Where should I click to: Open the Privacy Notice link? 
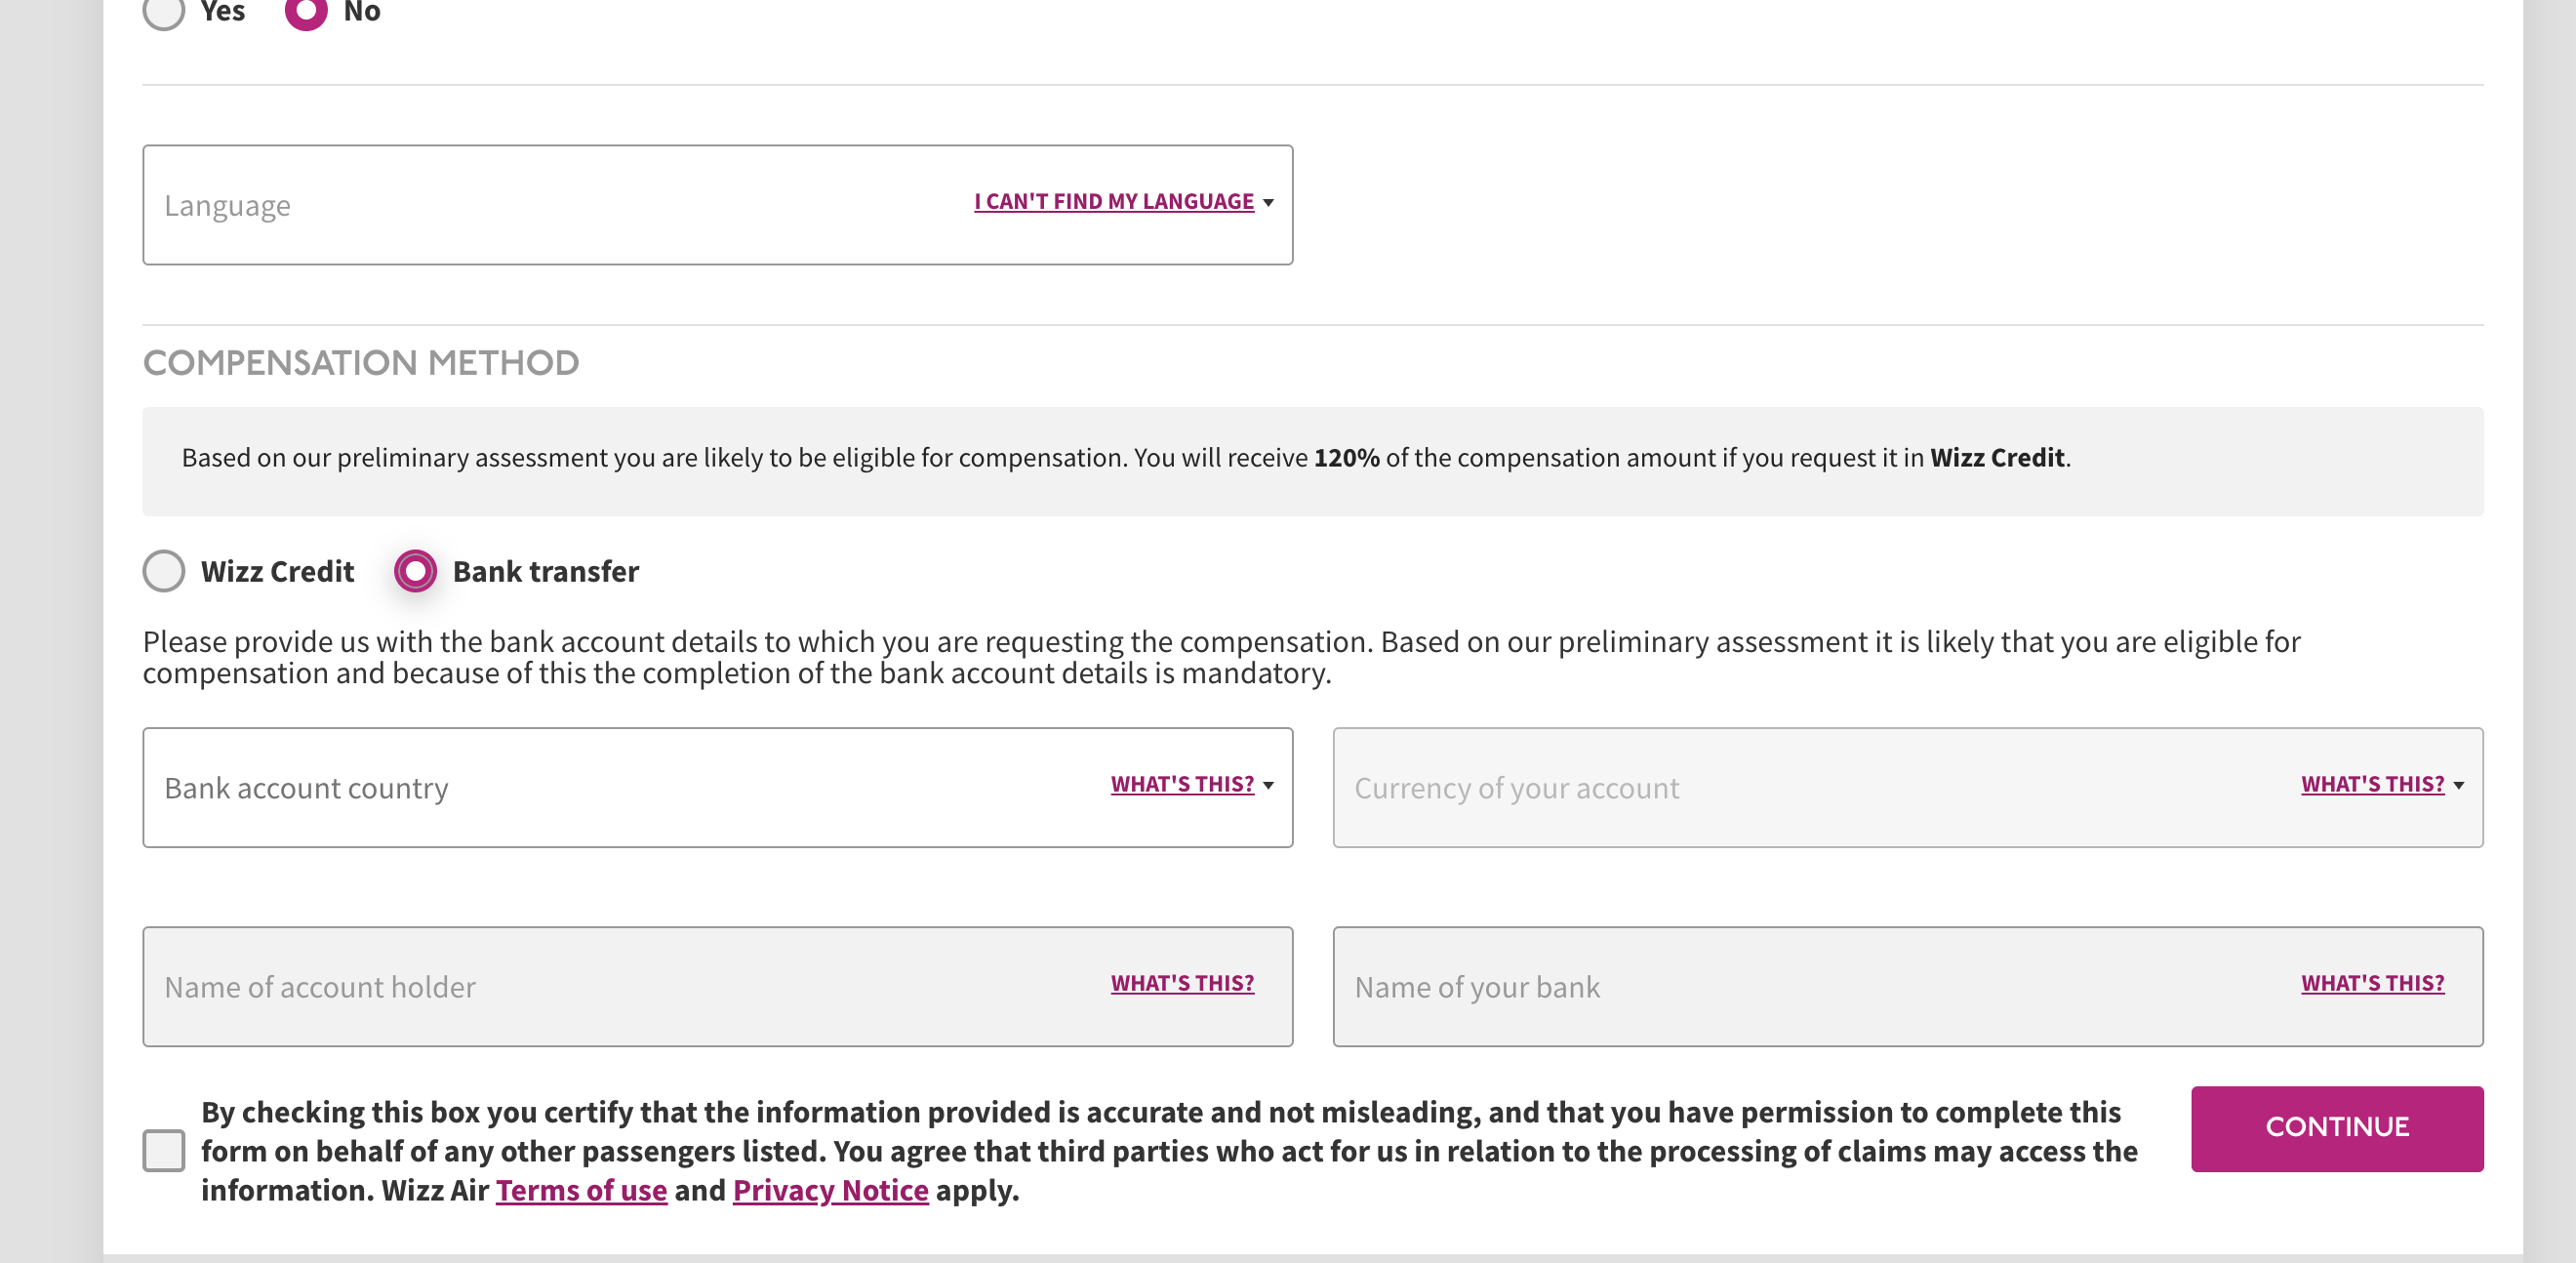830,1190
